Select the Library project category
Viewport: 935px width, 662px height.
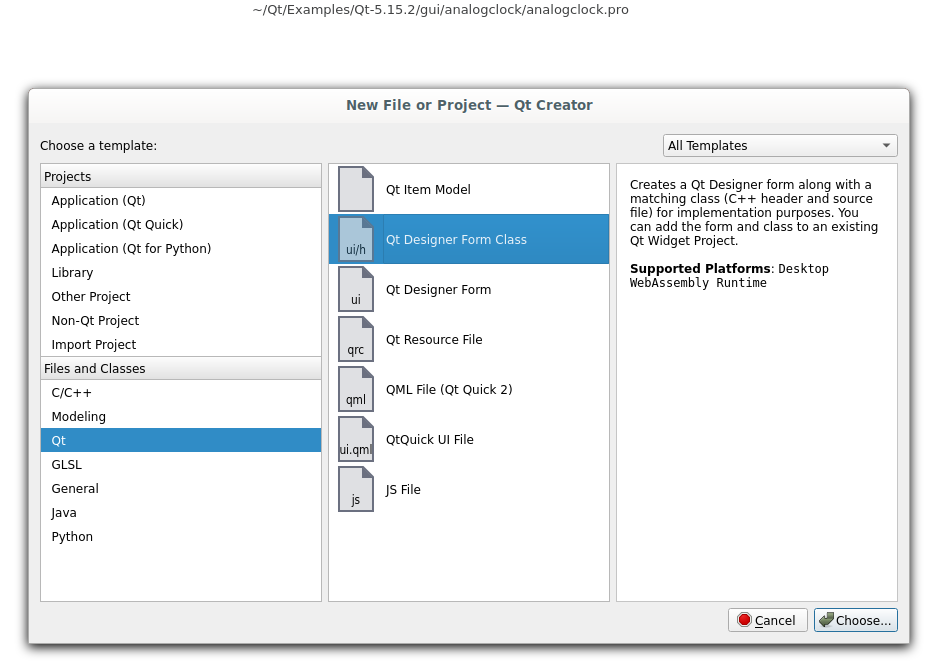click(x=181, y=273)
